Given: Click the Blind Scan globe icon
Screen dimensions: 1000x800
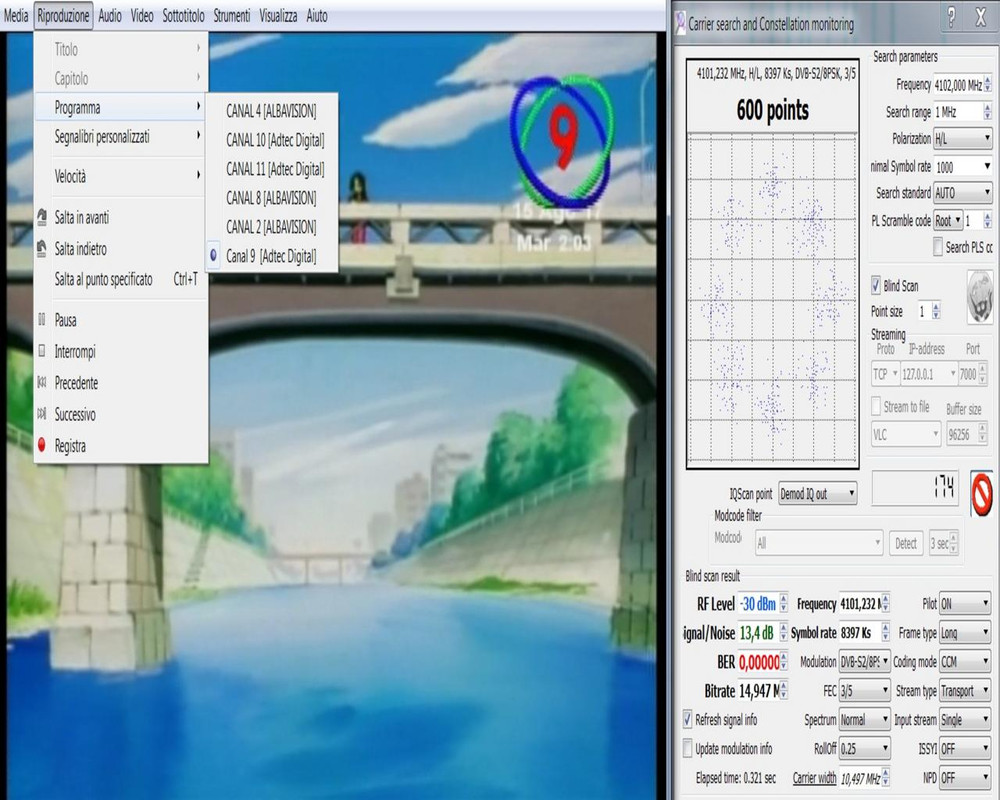Looking at the screenshot, I should (x=980, y=297).
